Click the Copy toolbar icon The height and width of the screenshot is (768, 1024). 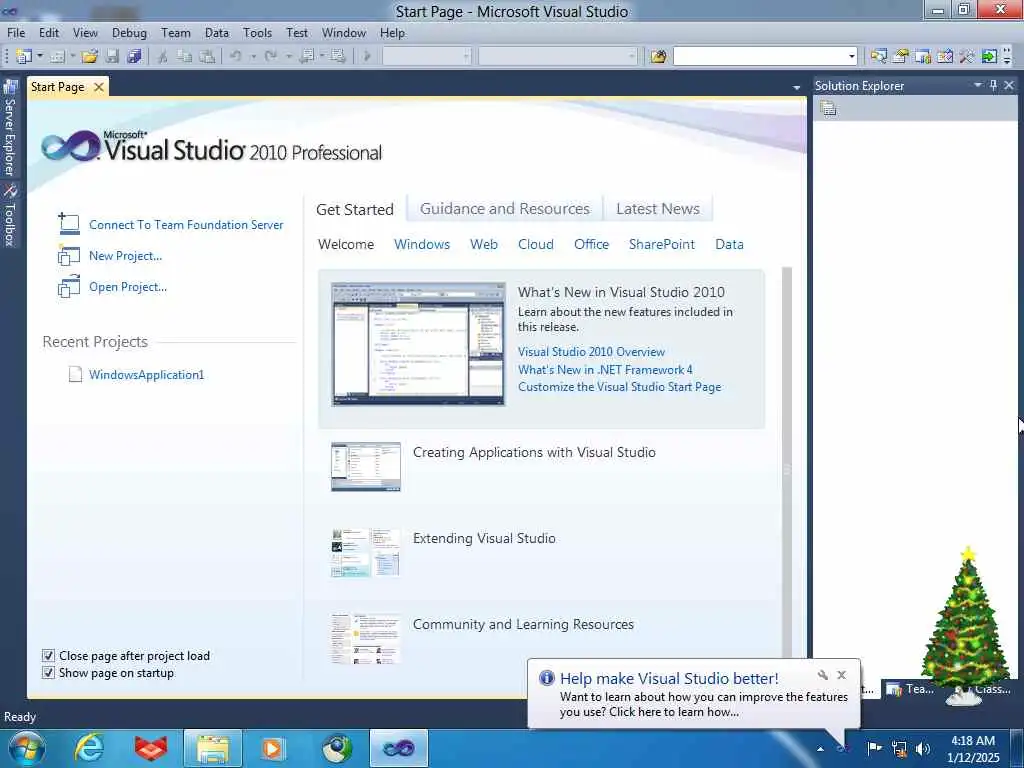click(x=185, y=57)
